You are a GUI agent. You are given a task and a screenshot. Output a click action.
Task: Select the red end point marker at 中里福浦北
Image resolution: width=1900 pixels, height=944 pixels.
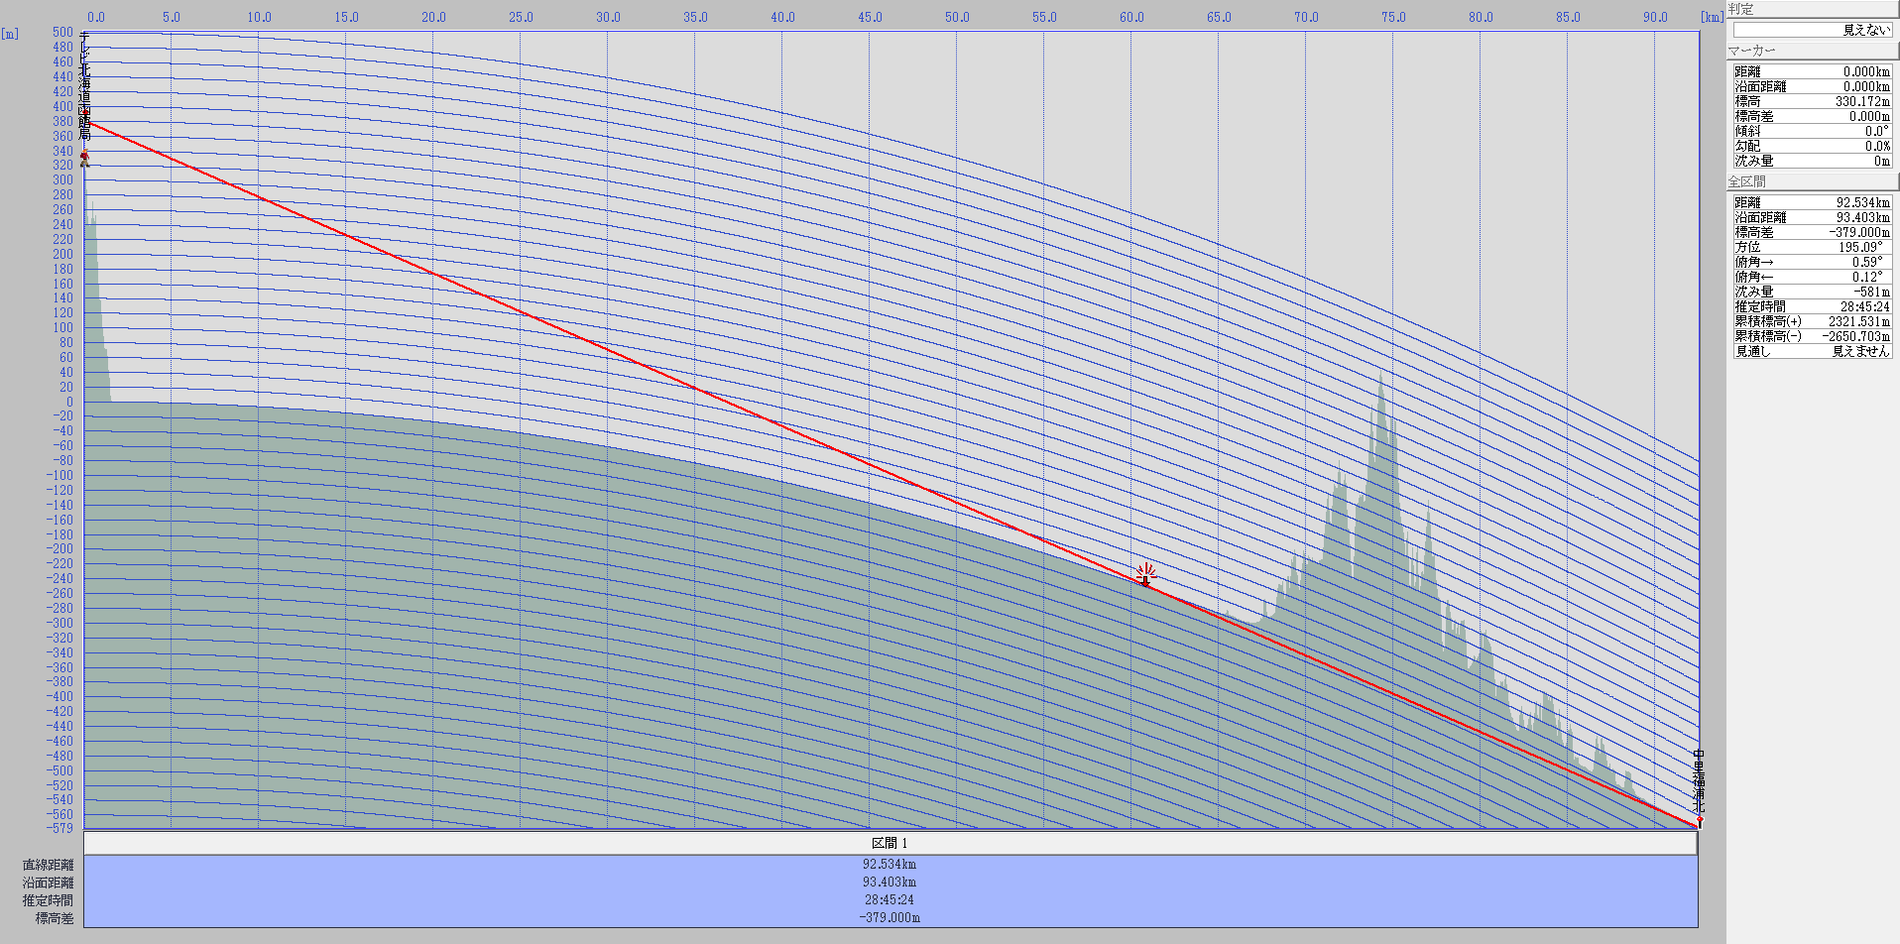[x=1699, y=821]
